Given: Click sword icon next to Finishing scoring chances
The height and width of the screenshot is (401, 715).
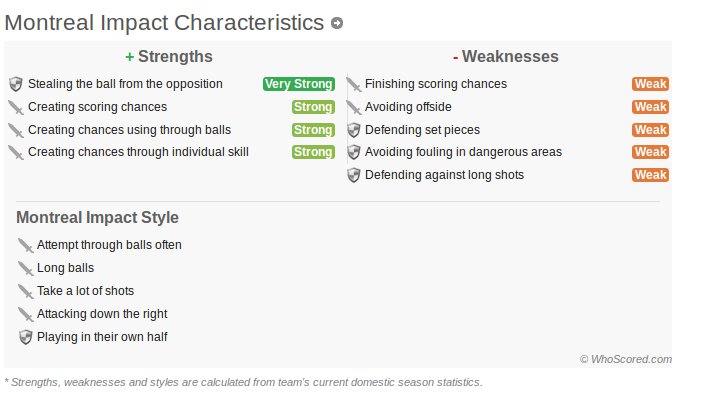Looking at the screenshot, I should tap(353, 84).
